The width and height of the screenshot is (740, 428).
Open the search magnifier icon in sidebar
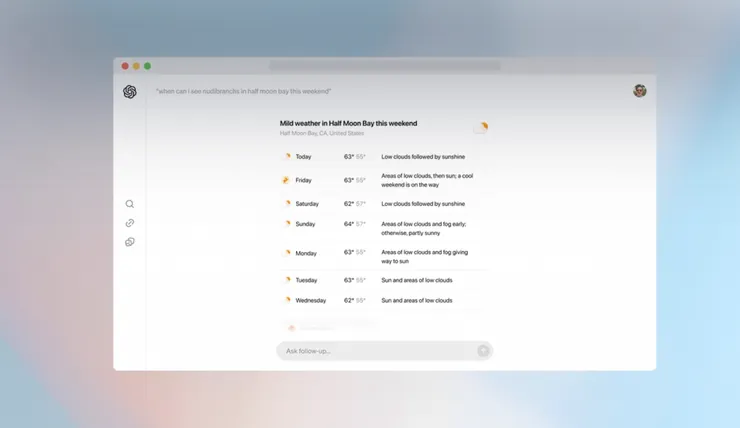pyautogui.click(x=130, y=204)
